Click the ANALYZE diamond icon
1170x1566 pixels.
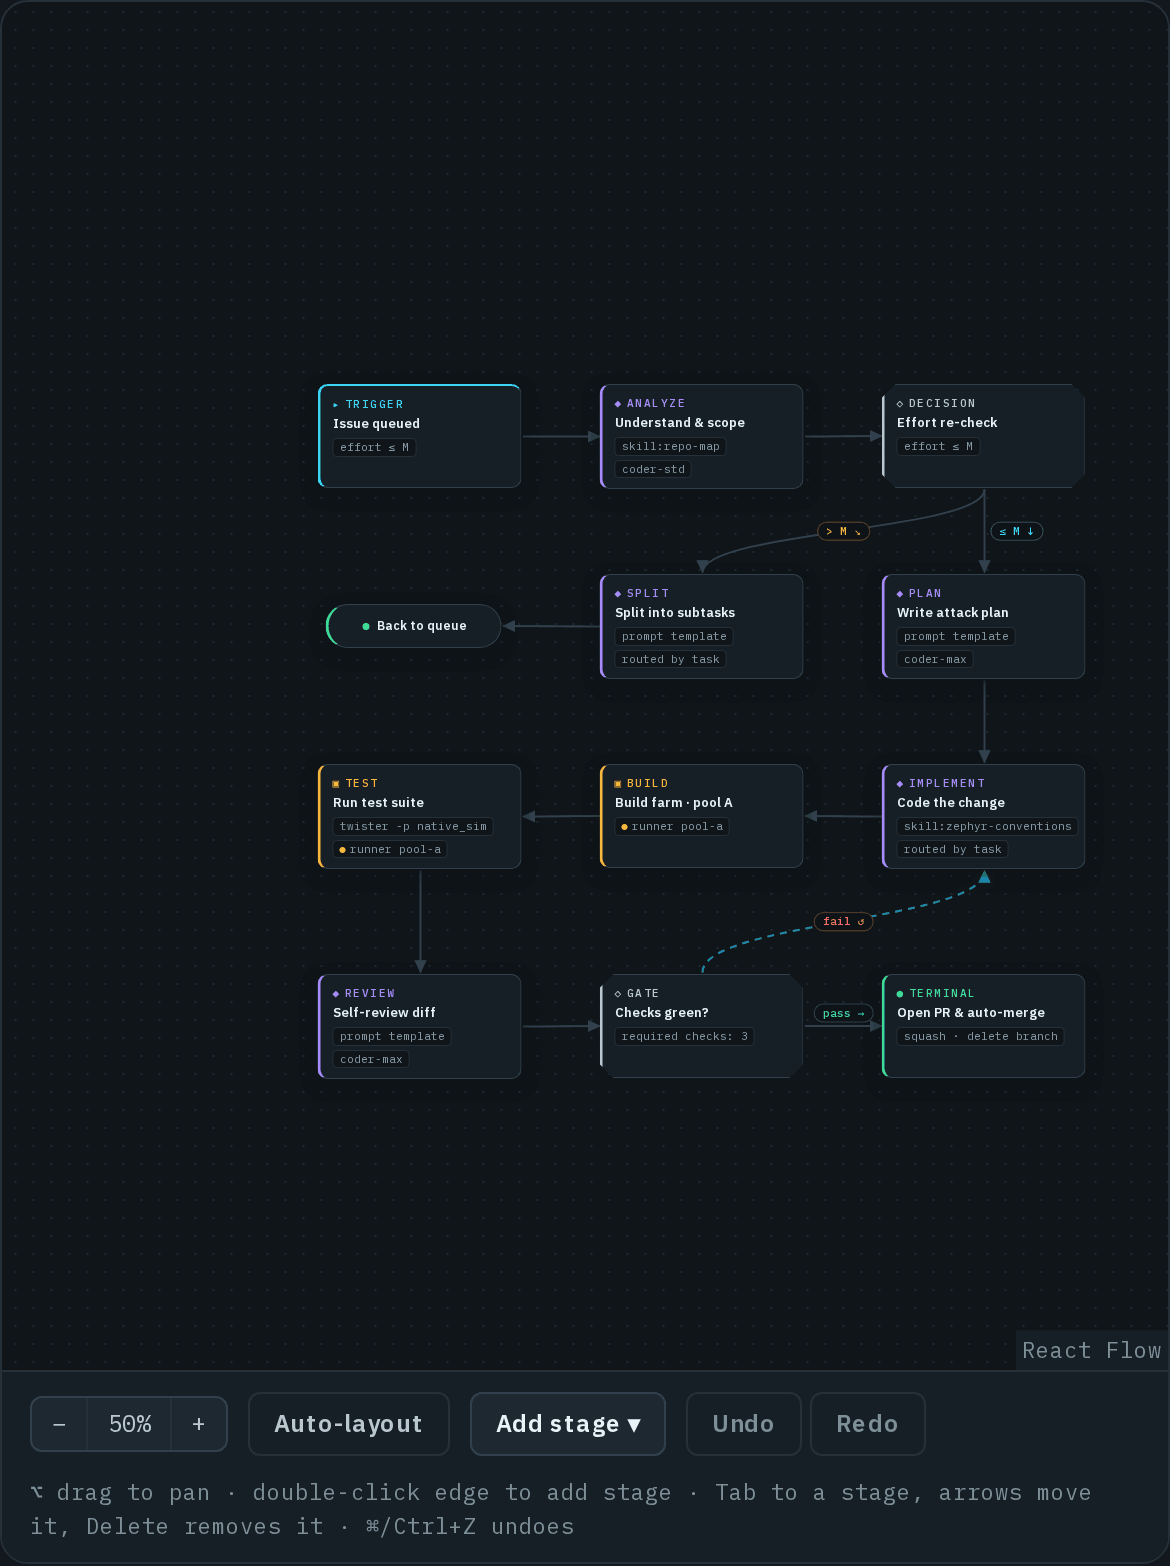click(x=618, y=404)
